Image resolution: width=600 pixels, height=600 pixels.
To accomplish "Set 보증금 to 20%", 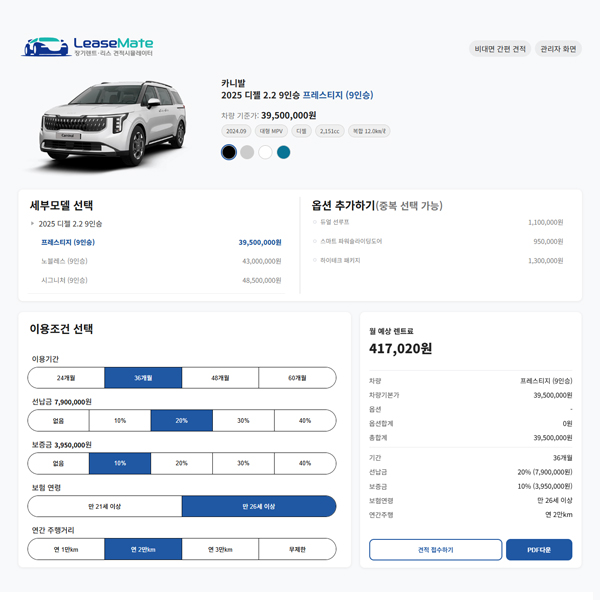I will tap(182, 463).
